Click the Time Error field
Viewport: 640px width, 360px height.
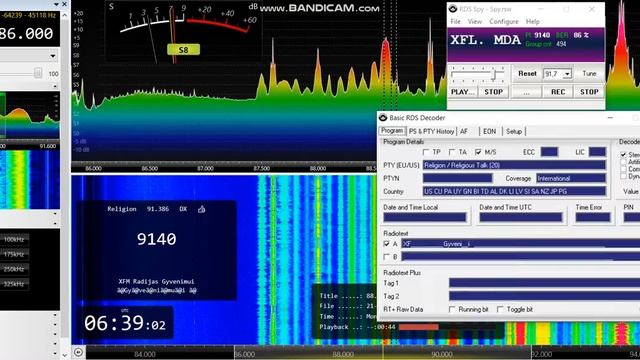593,218
